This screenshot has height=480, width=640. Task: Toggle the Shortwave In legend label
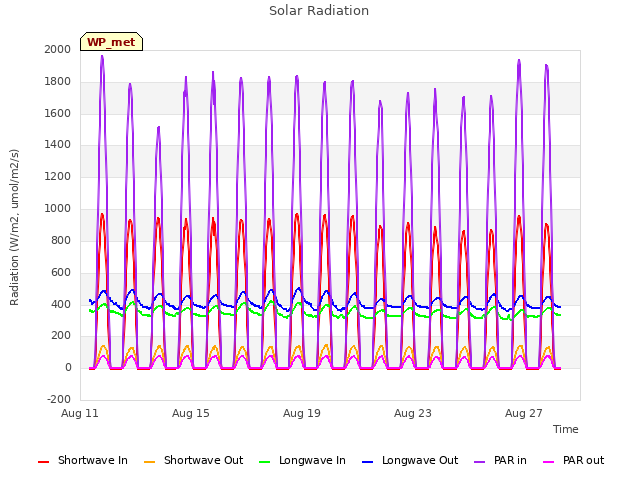[x=93, y=460]
